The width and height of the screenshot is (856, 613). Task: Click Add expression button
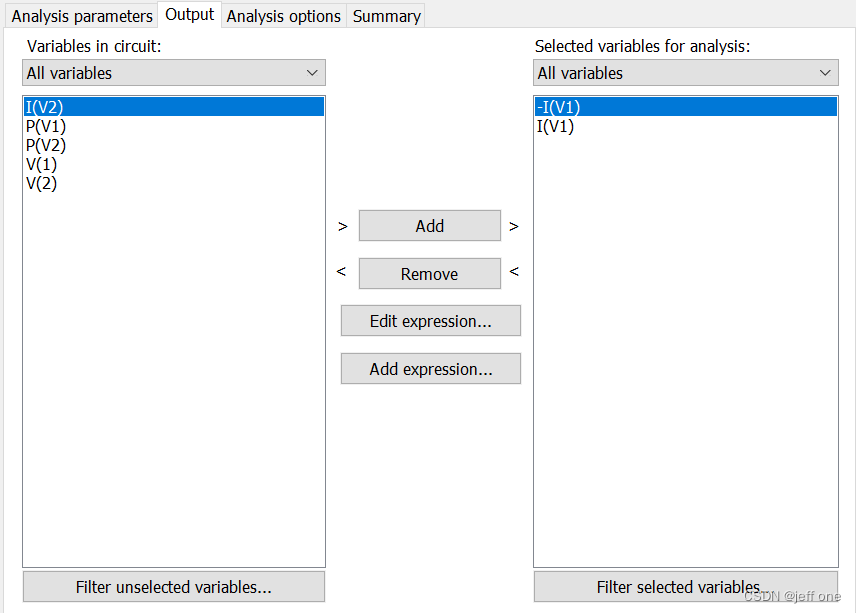coord(430,369)
